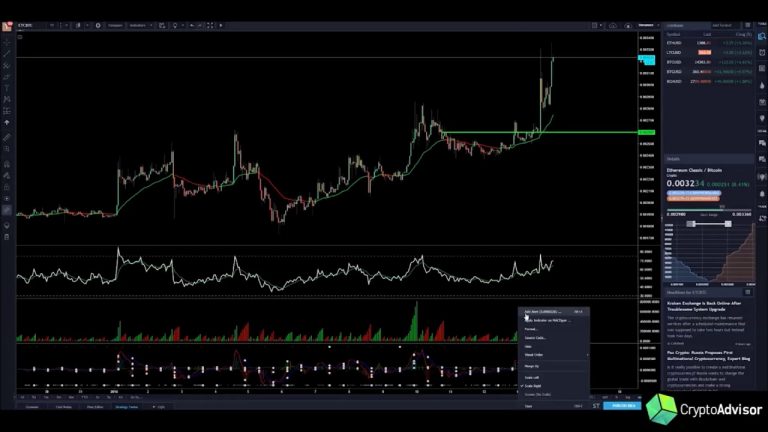Image resolution: width=768 pixels, height=432 pixels.
Task: Open hotlist flame icon in right sidebar
Action: pyautogui.click(x=762, y=85)
